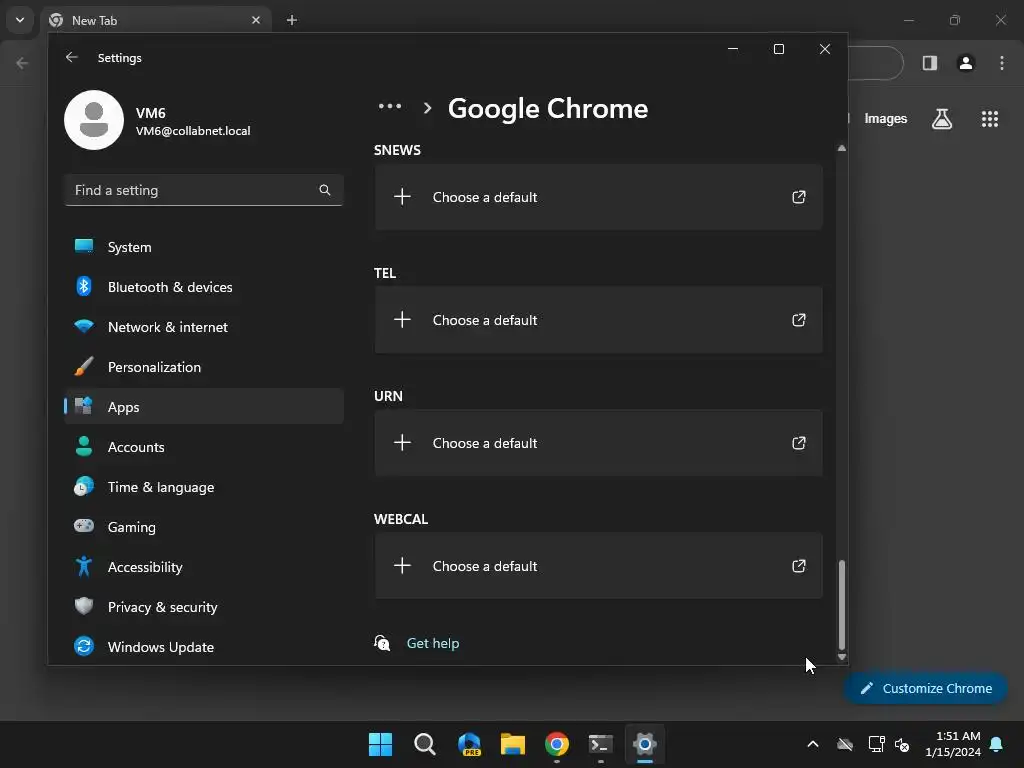The width and height of the screenshot is (1024, 768).
Task: Click external link icon in SNEWS row
Action: click(799, 197)
